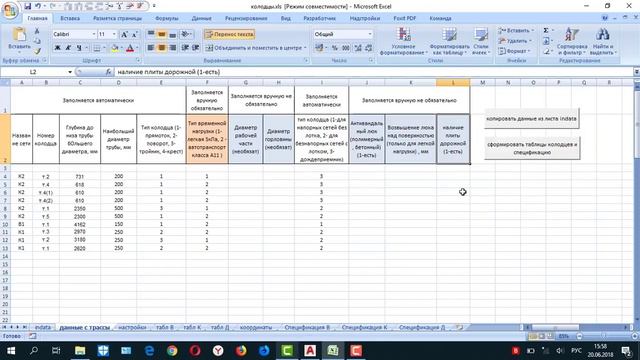Click сформировать таблицы колодцев и спецификацию button

532,148
